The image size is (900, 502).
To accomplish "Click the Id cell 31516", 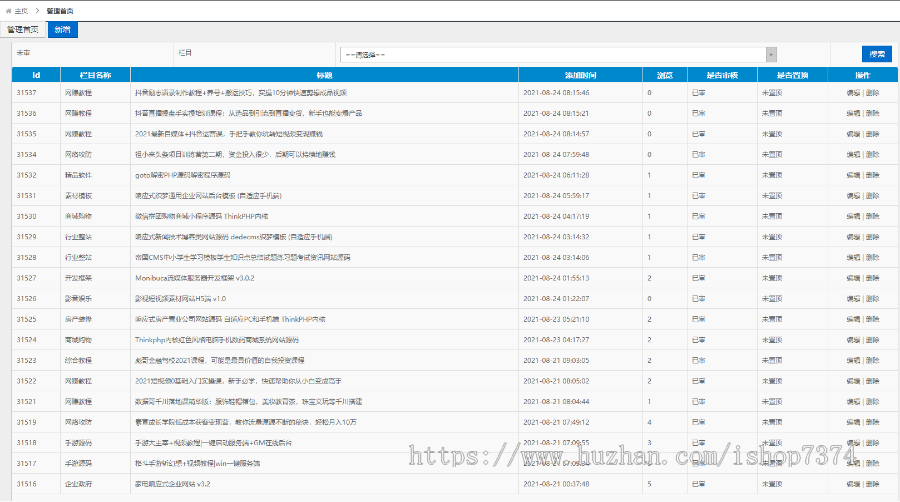I will click(26, 484).
